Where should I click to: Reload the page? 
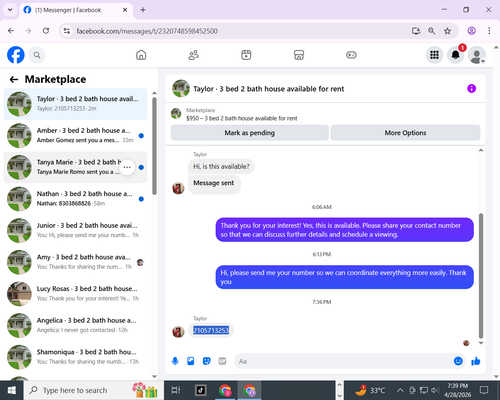point(46,31)
